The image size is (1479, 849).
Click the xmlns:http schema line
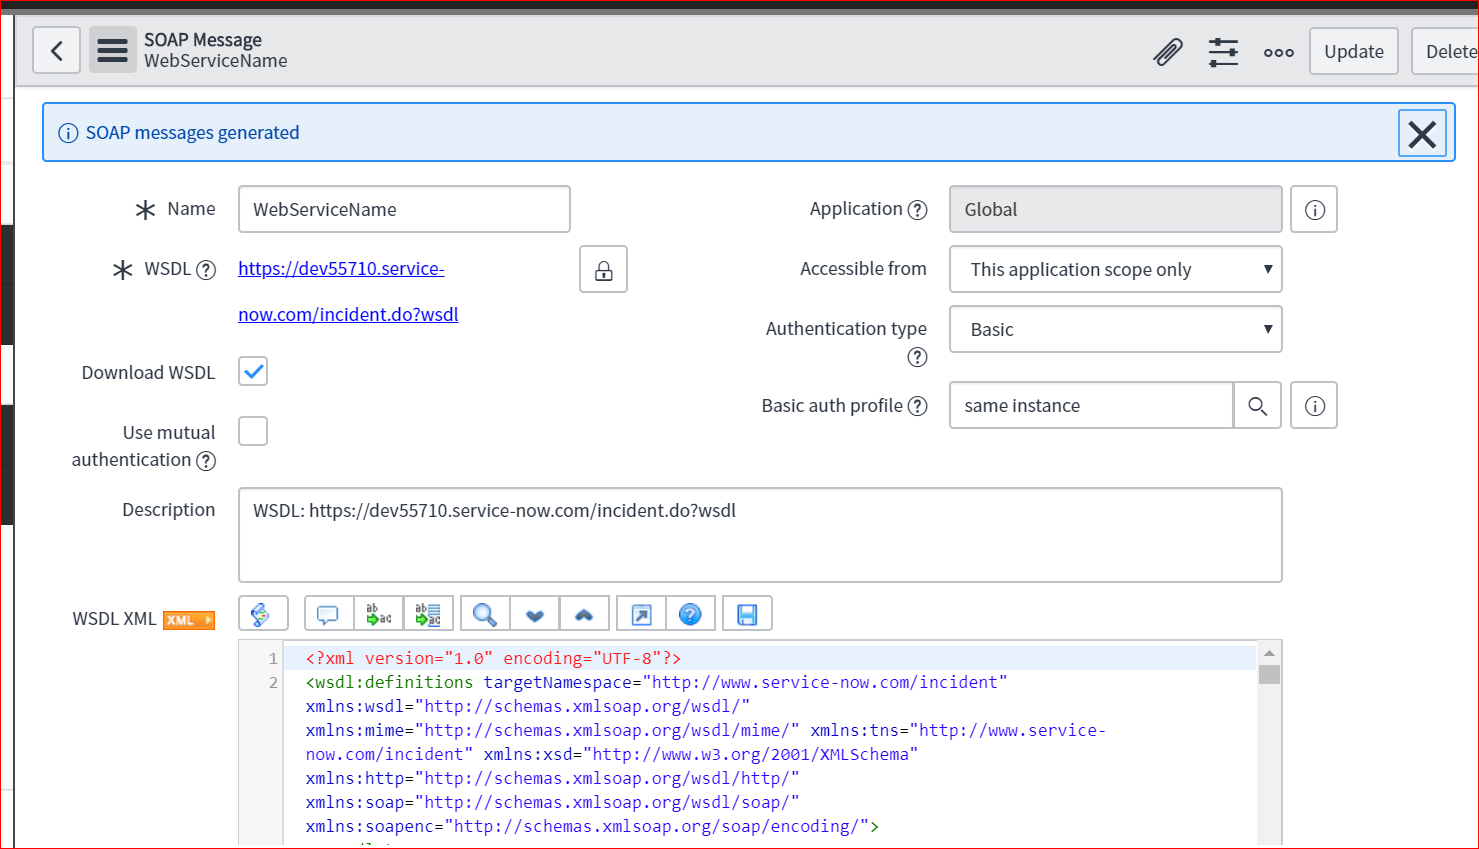(552, 778)
